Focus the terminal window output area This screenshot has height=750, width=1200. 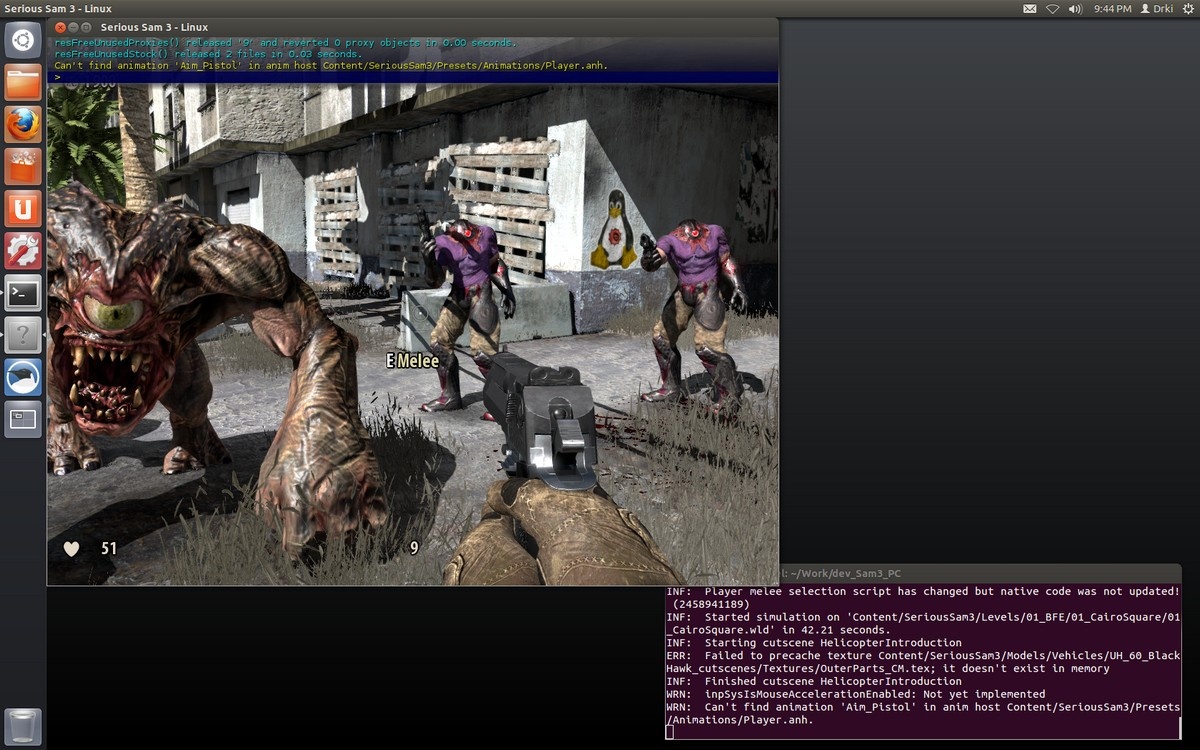click(922, 660)
